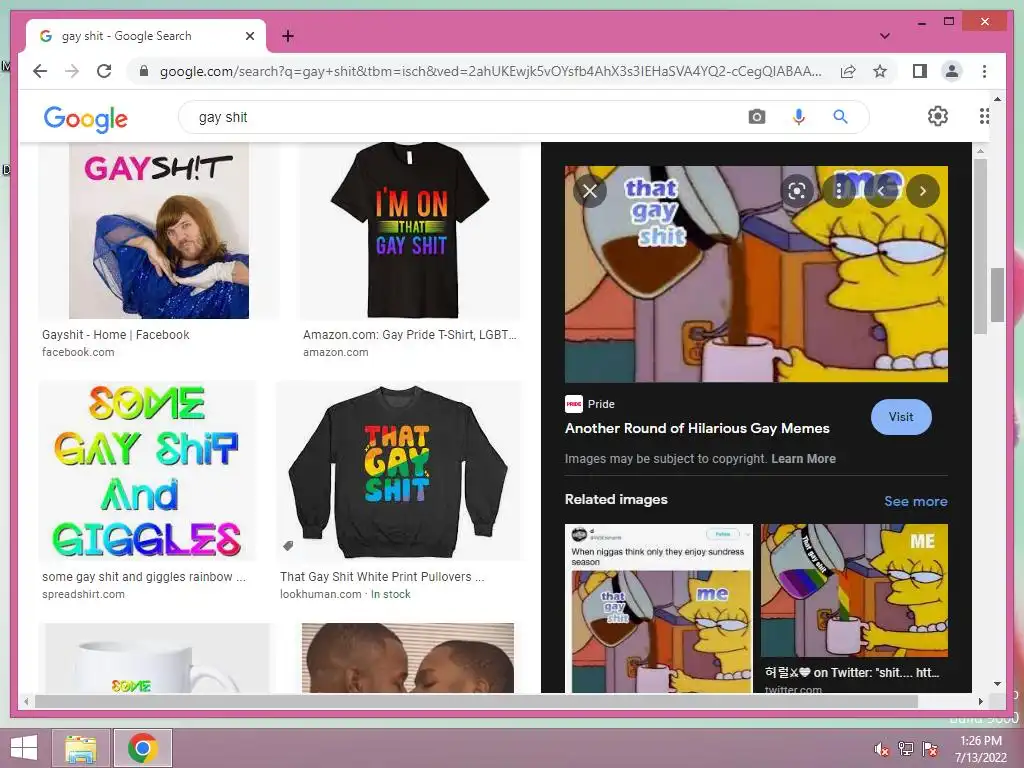This screenshot has width=1024, height=768.
Task: Click the muted volume tray icon
Action: click(882, 748)
